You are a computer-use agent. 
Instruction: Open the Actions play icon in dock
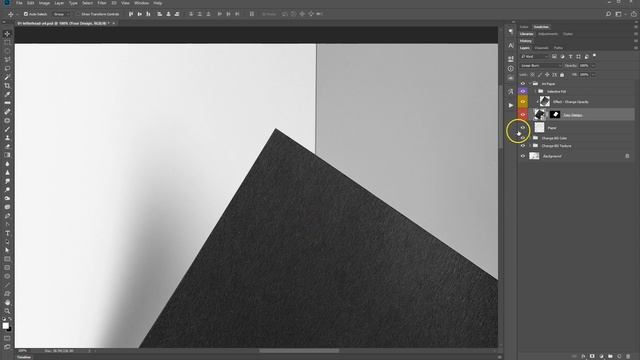(x=511, y=105)
